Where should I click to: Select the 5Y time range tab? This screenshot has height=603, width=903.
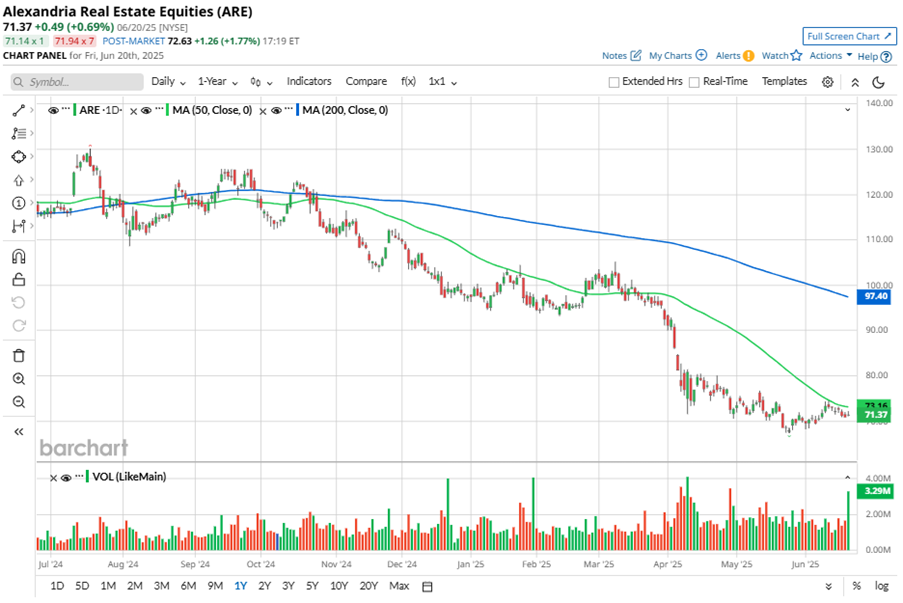312,586
